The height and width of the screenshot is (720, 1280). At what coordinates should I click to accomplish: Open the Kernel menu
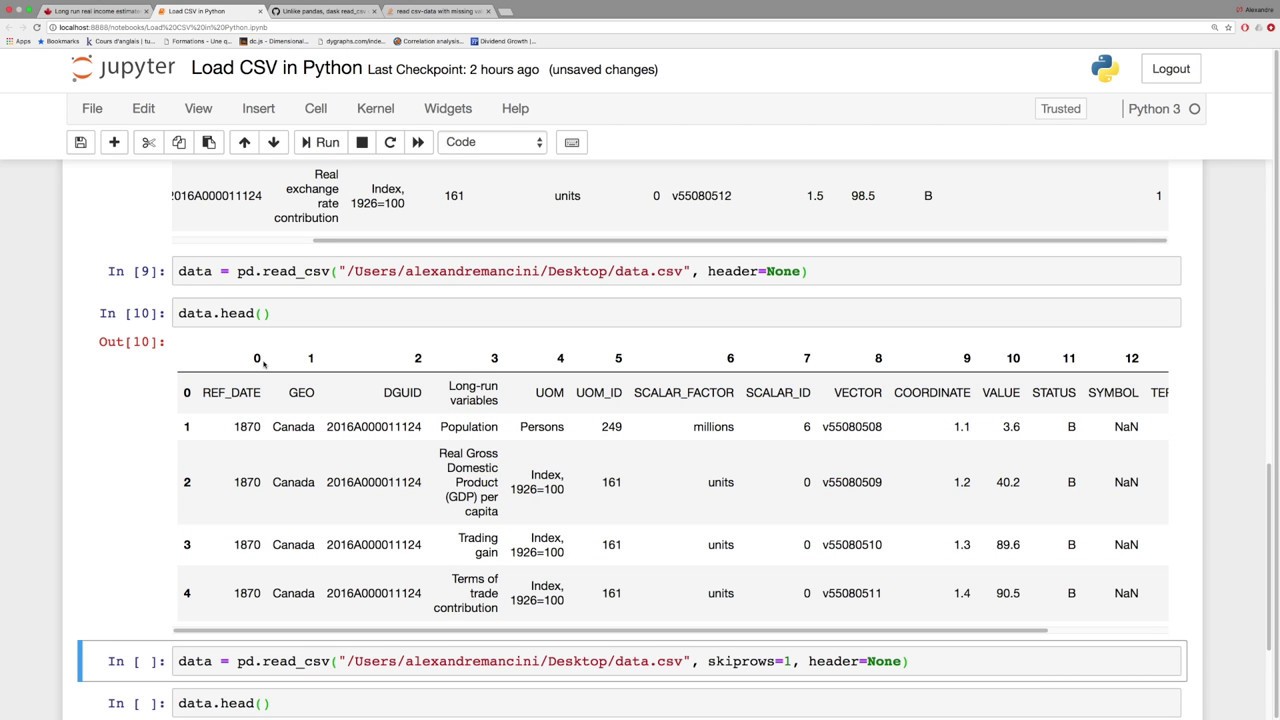(375, 108)
